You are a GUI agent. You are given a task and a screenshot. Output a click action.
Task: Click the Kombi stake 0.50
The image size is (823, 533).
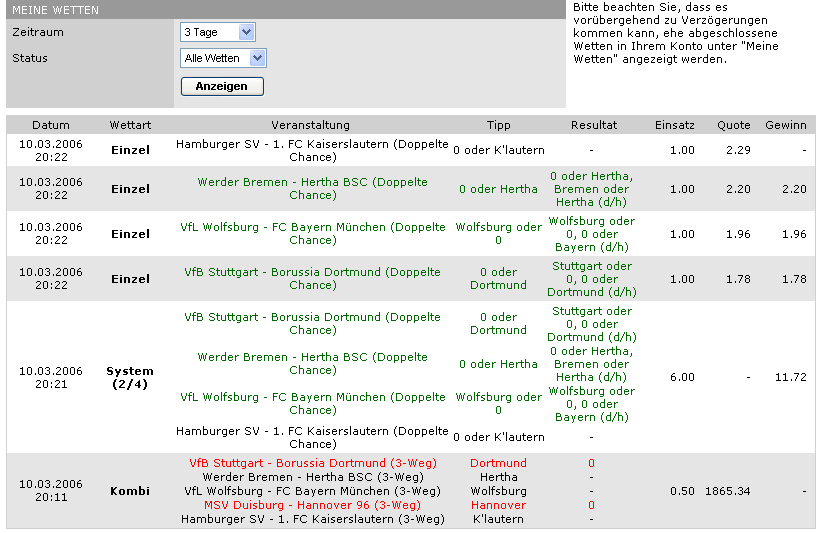point(682,491)
